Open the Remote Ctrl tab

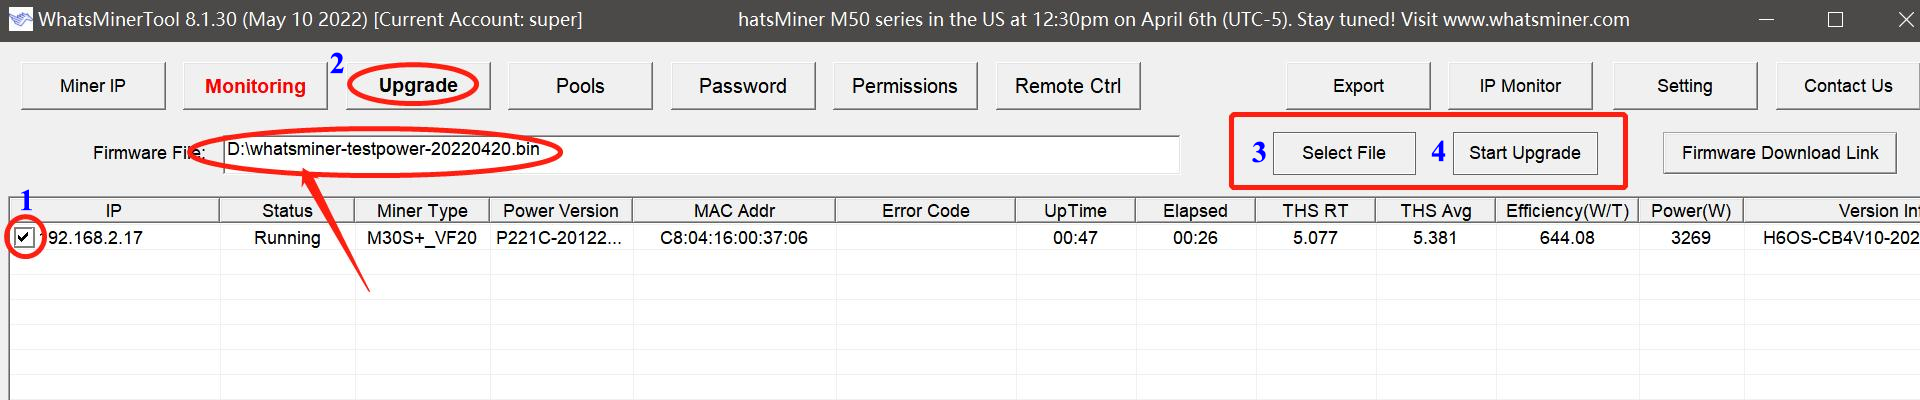(x=1068, y=86)
